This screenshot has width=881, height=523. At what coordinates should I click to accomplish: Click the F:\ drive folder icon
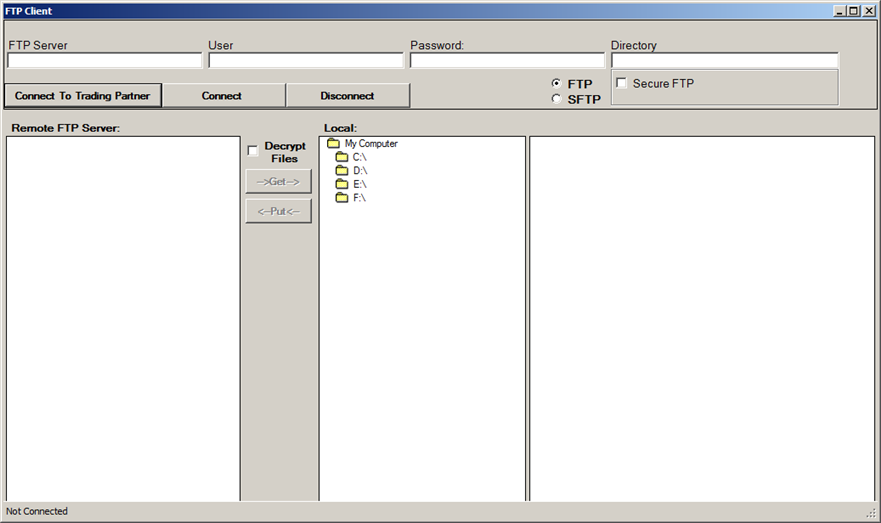pos(342,197)
